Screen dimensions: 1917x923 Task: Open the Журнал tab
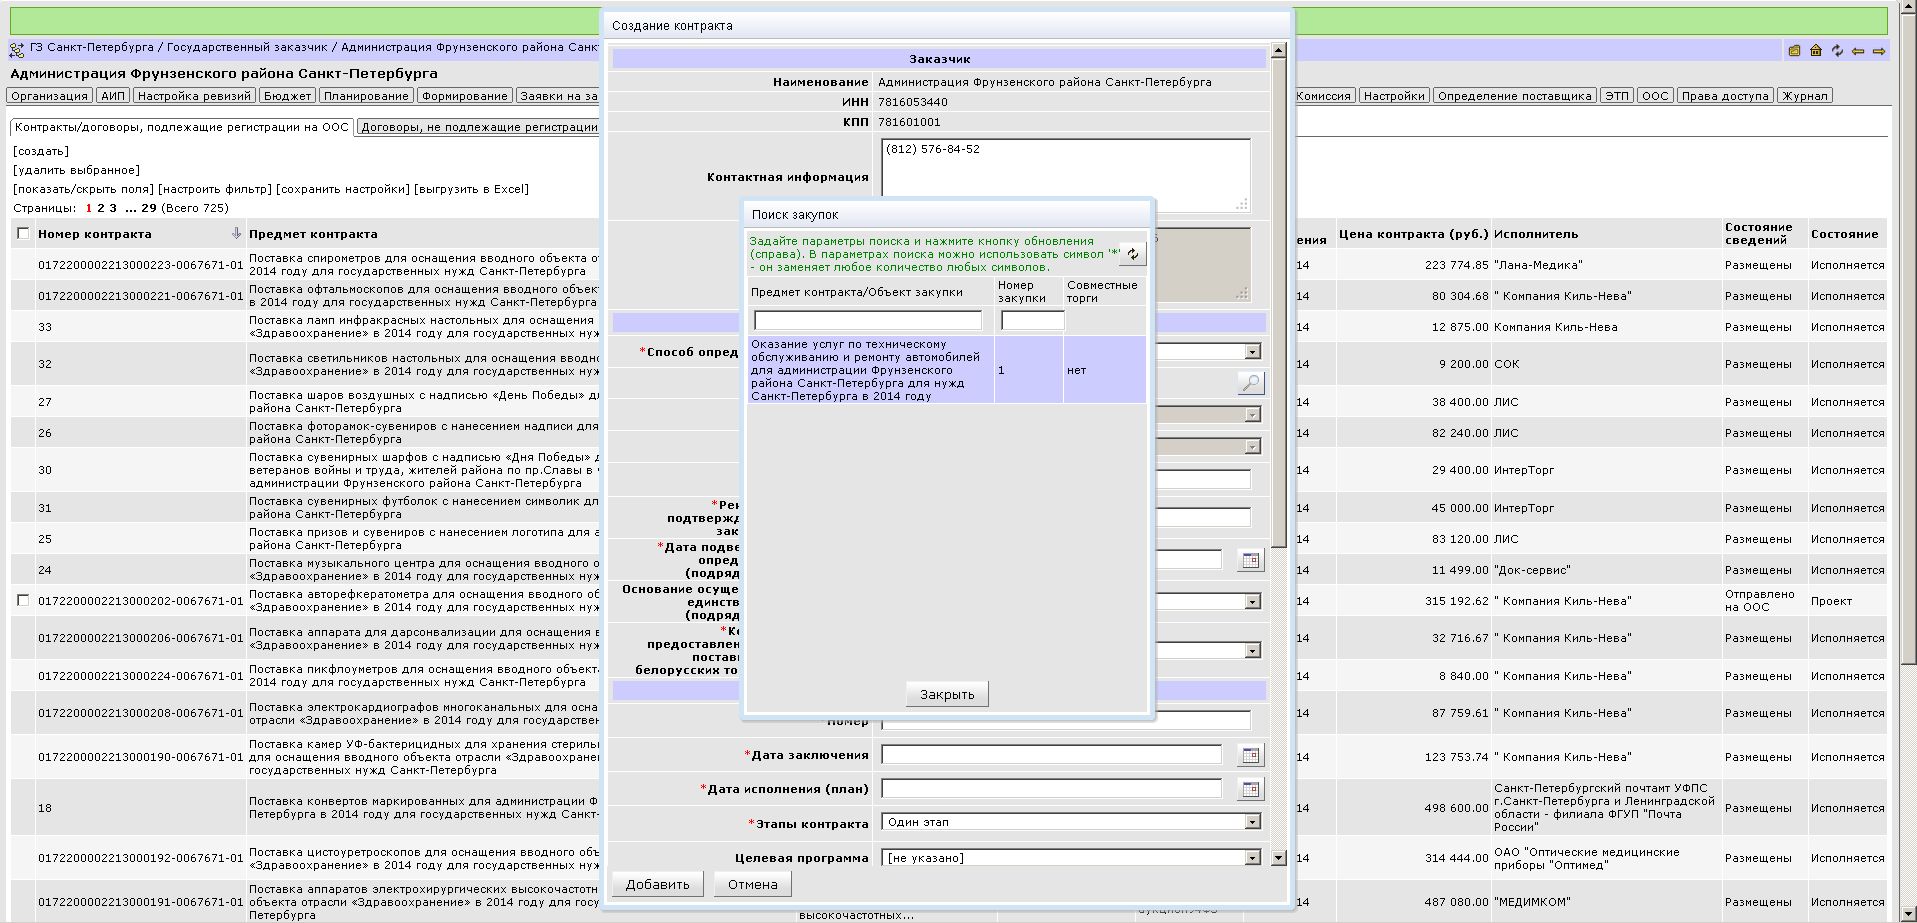coord(1805,96)
